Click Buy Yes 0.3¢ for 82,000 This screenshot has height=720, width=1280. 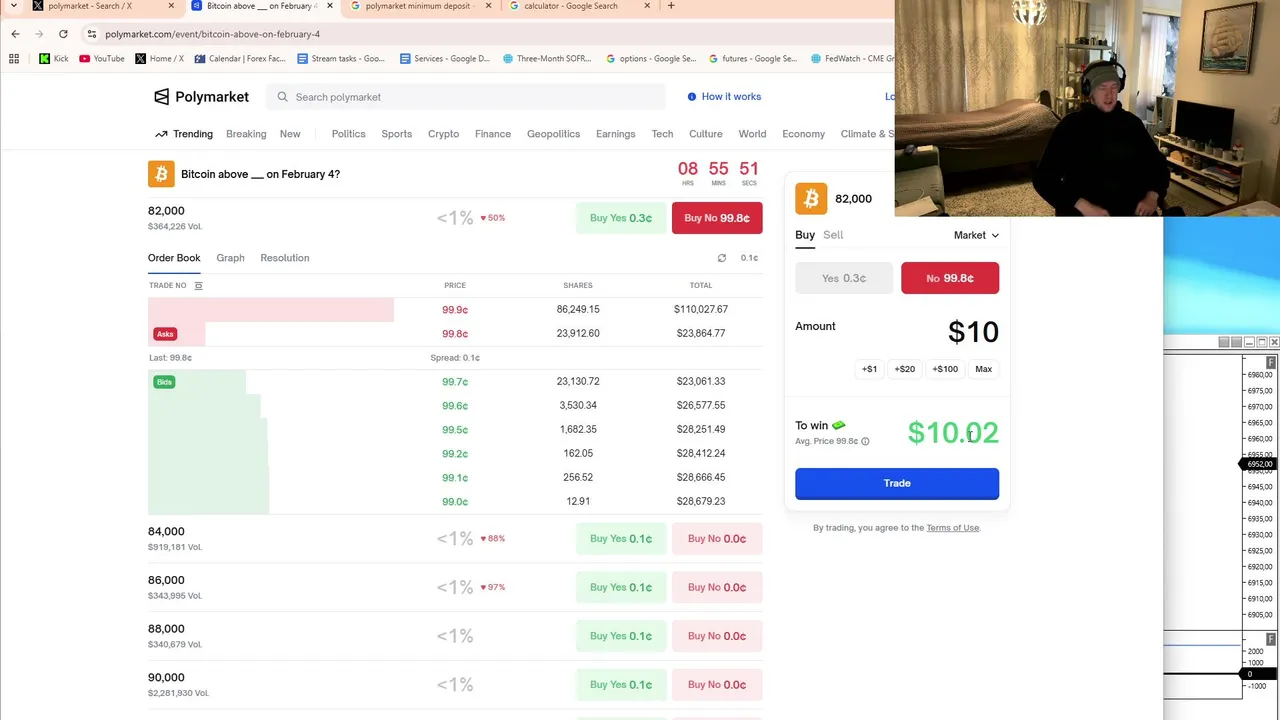621,218
